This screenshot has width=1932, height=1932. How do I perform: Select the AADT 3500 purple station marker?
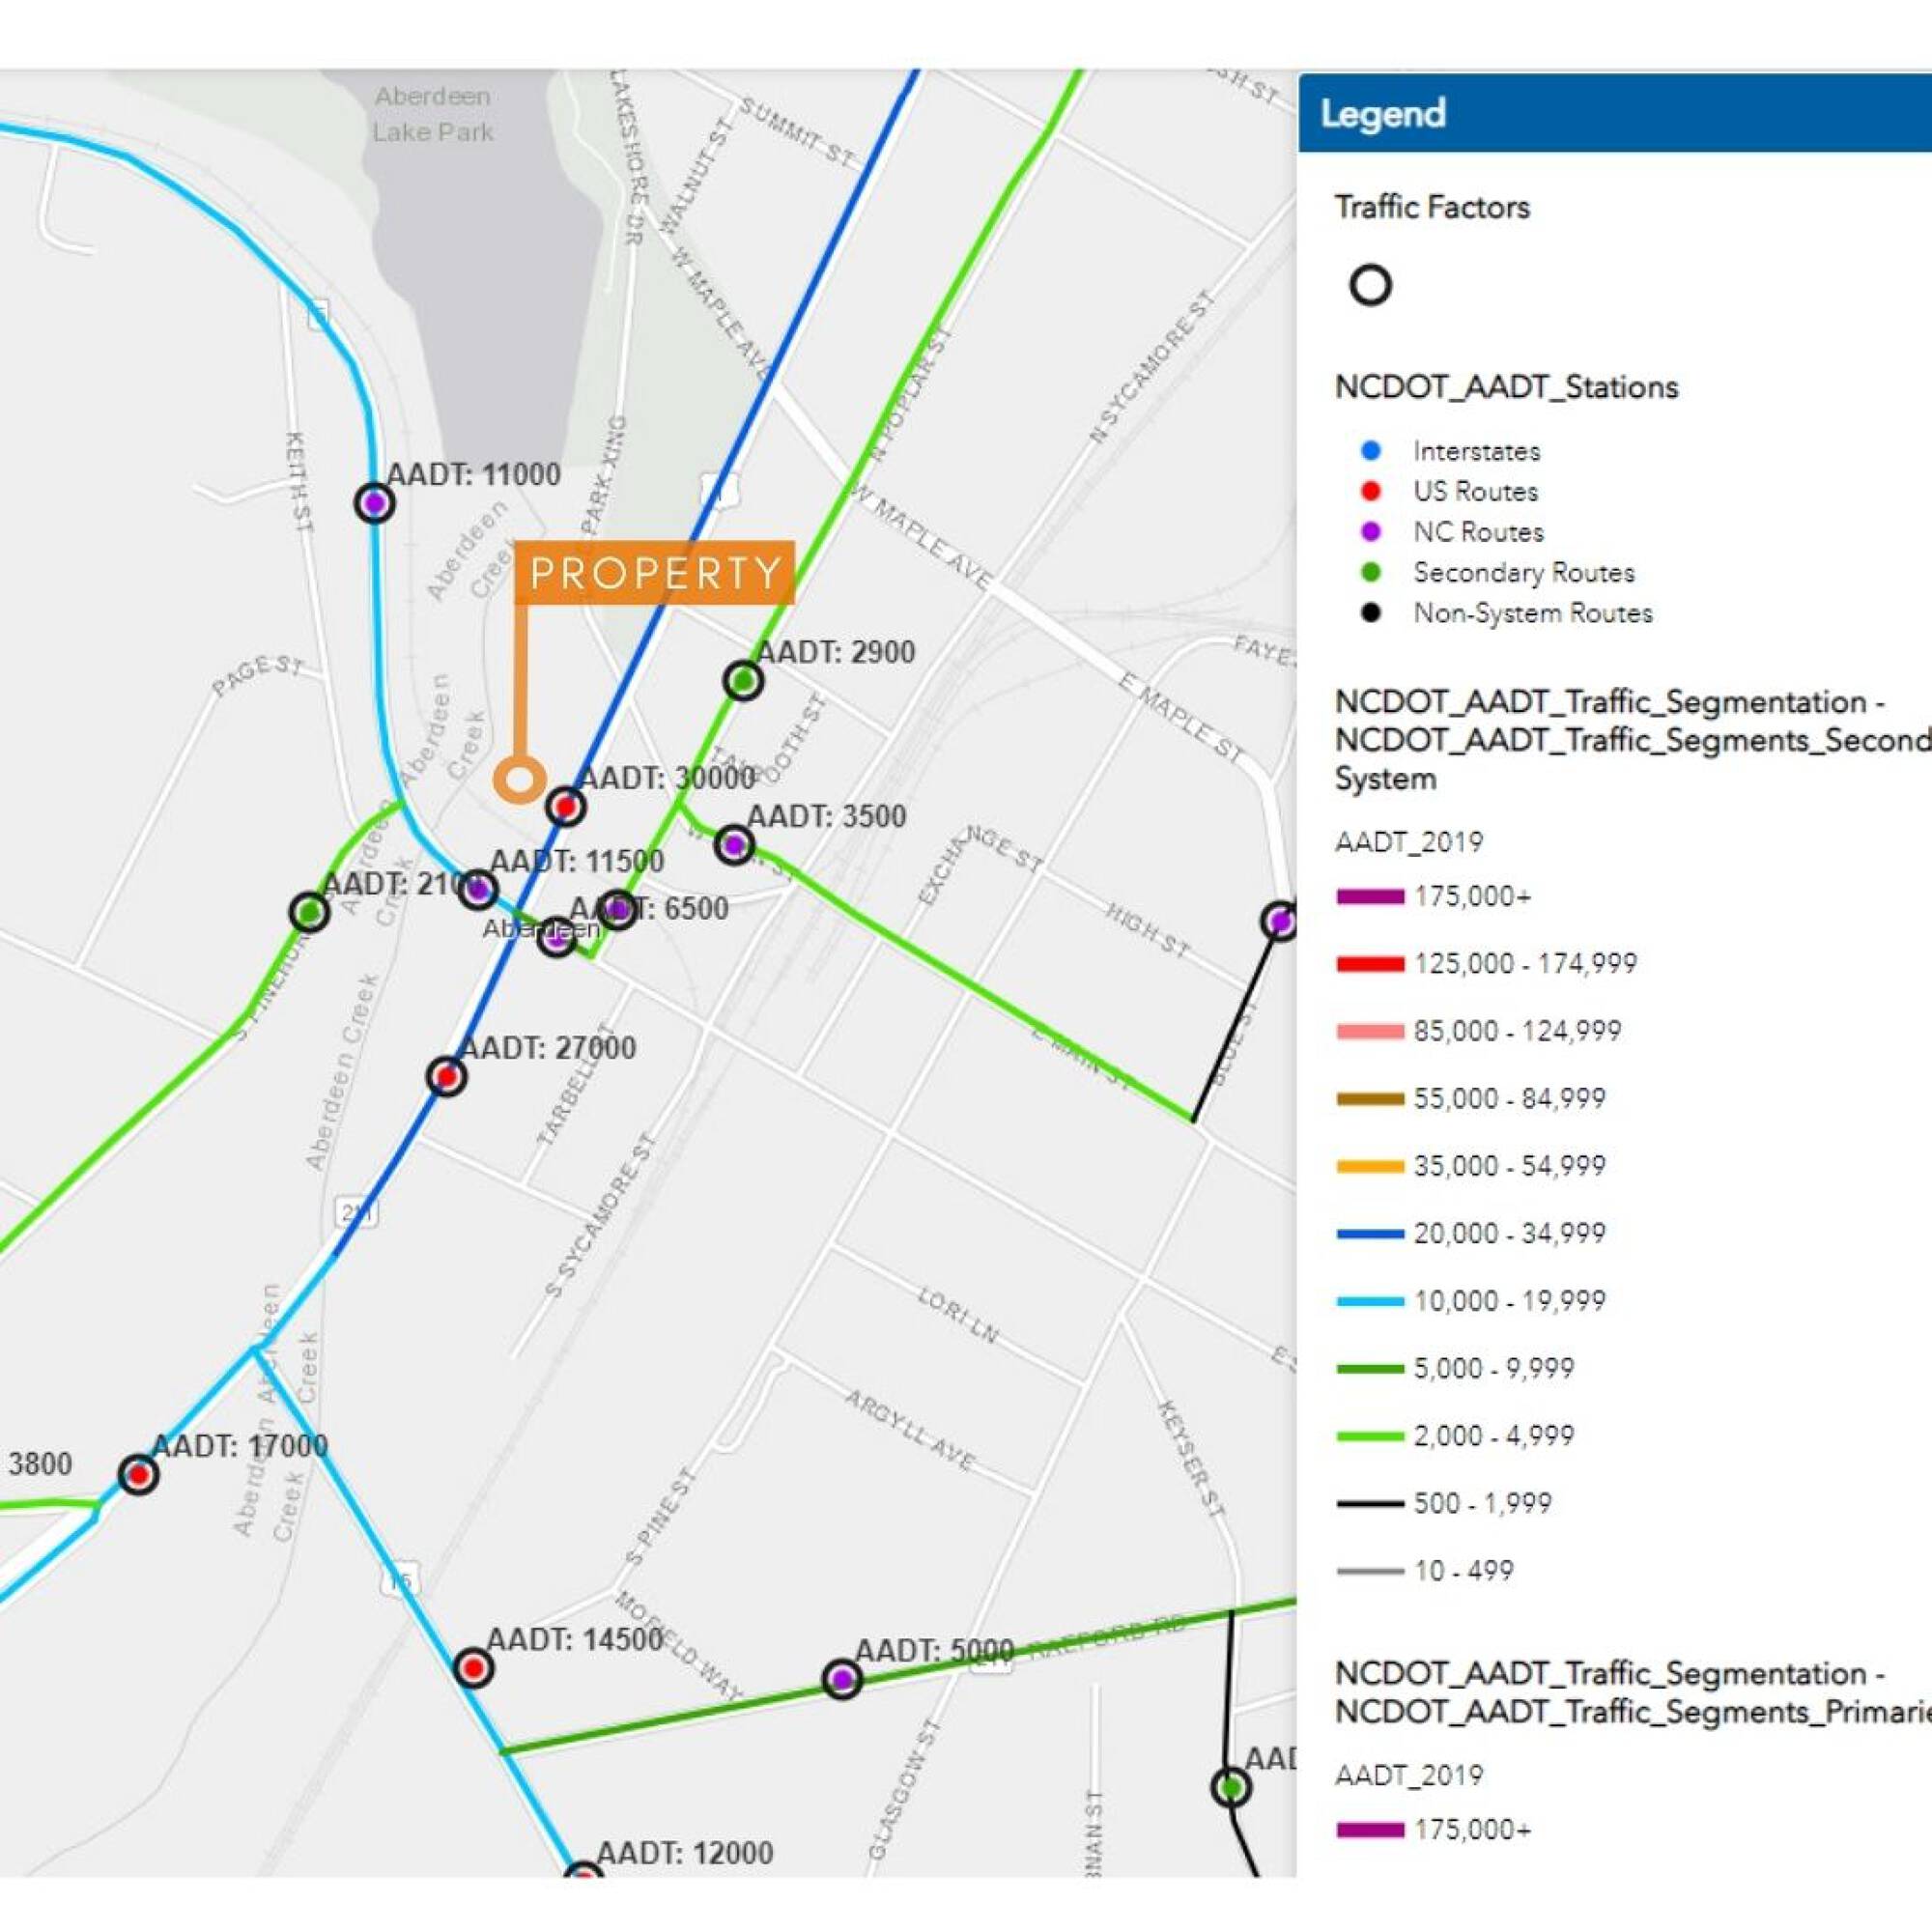point(734,845)
